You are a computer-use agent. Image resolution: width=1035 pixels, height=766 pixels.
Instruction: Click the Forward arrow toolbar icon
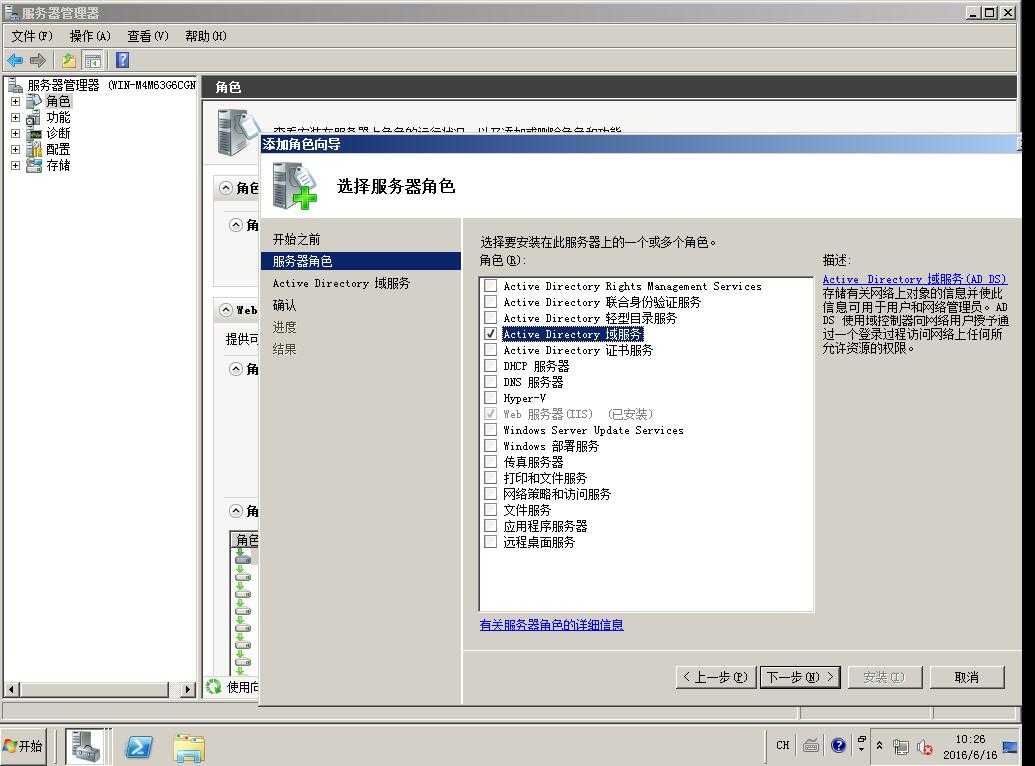38,61
